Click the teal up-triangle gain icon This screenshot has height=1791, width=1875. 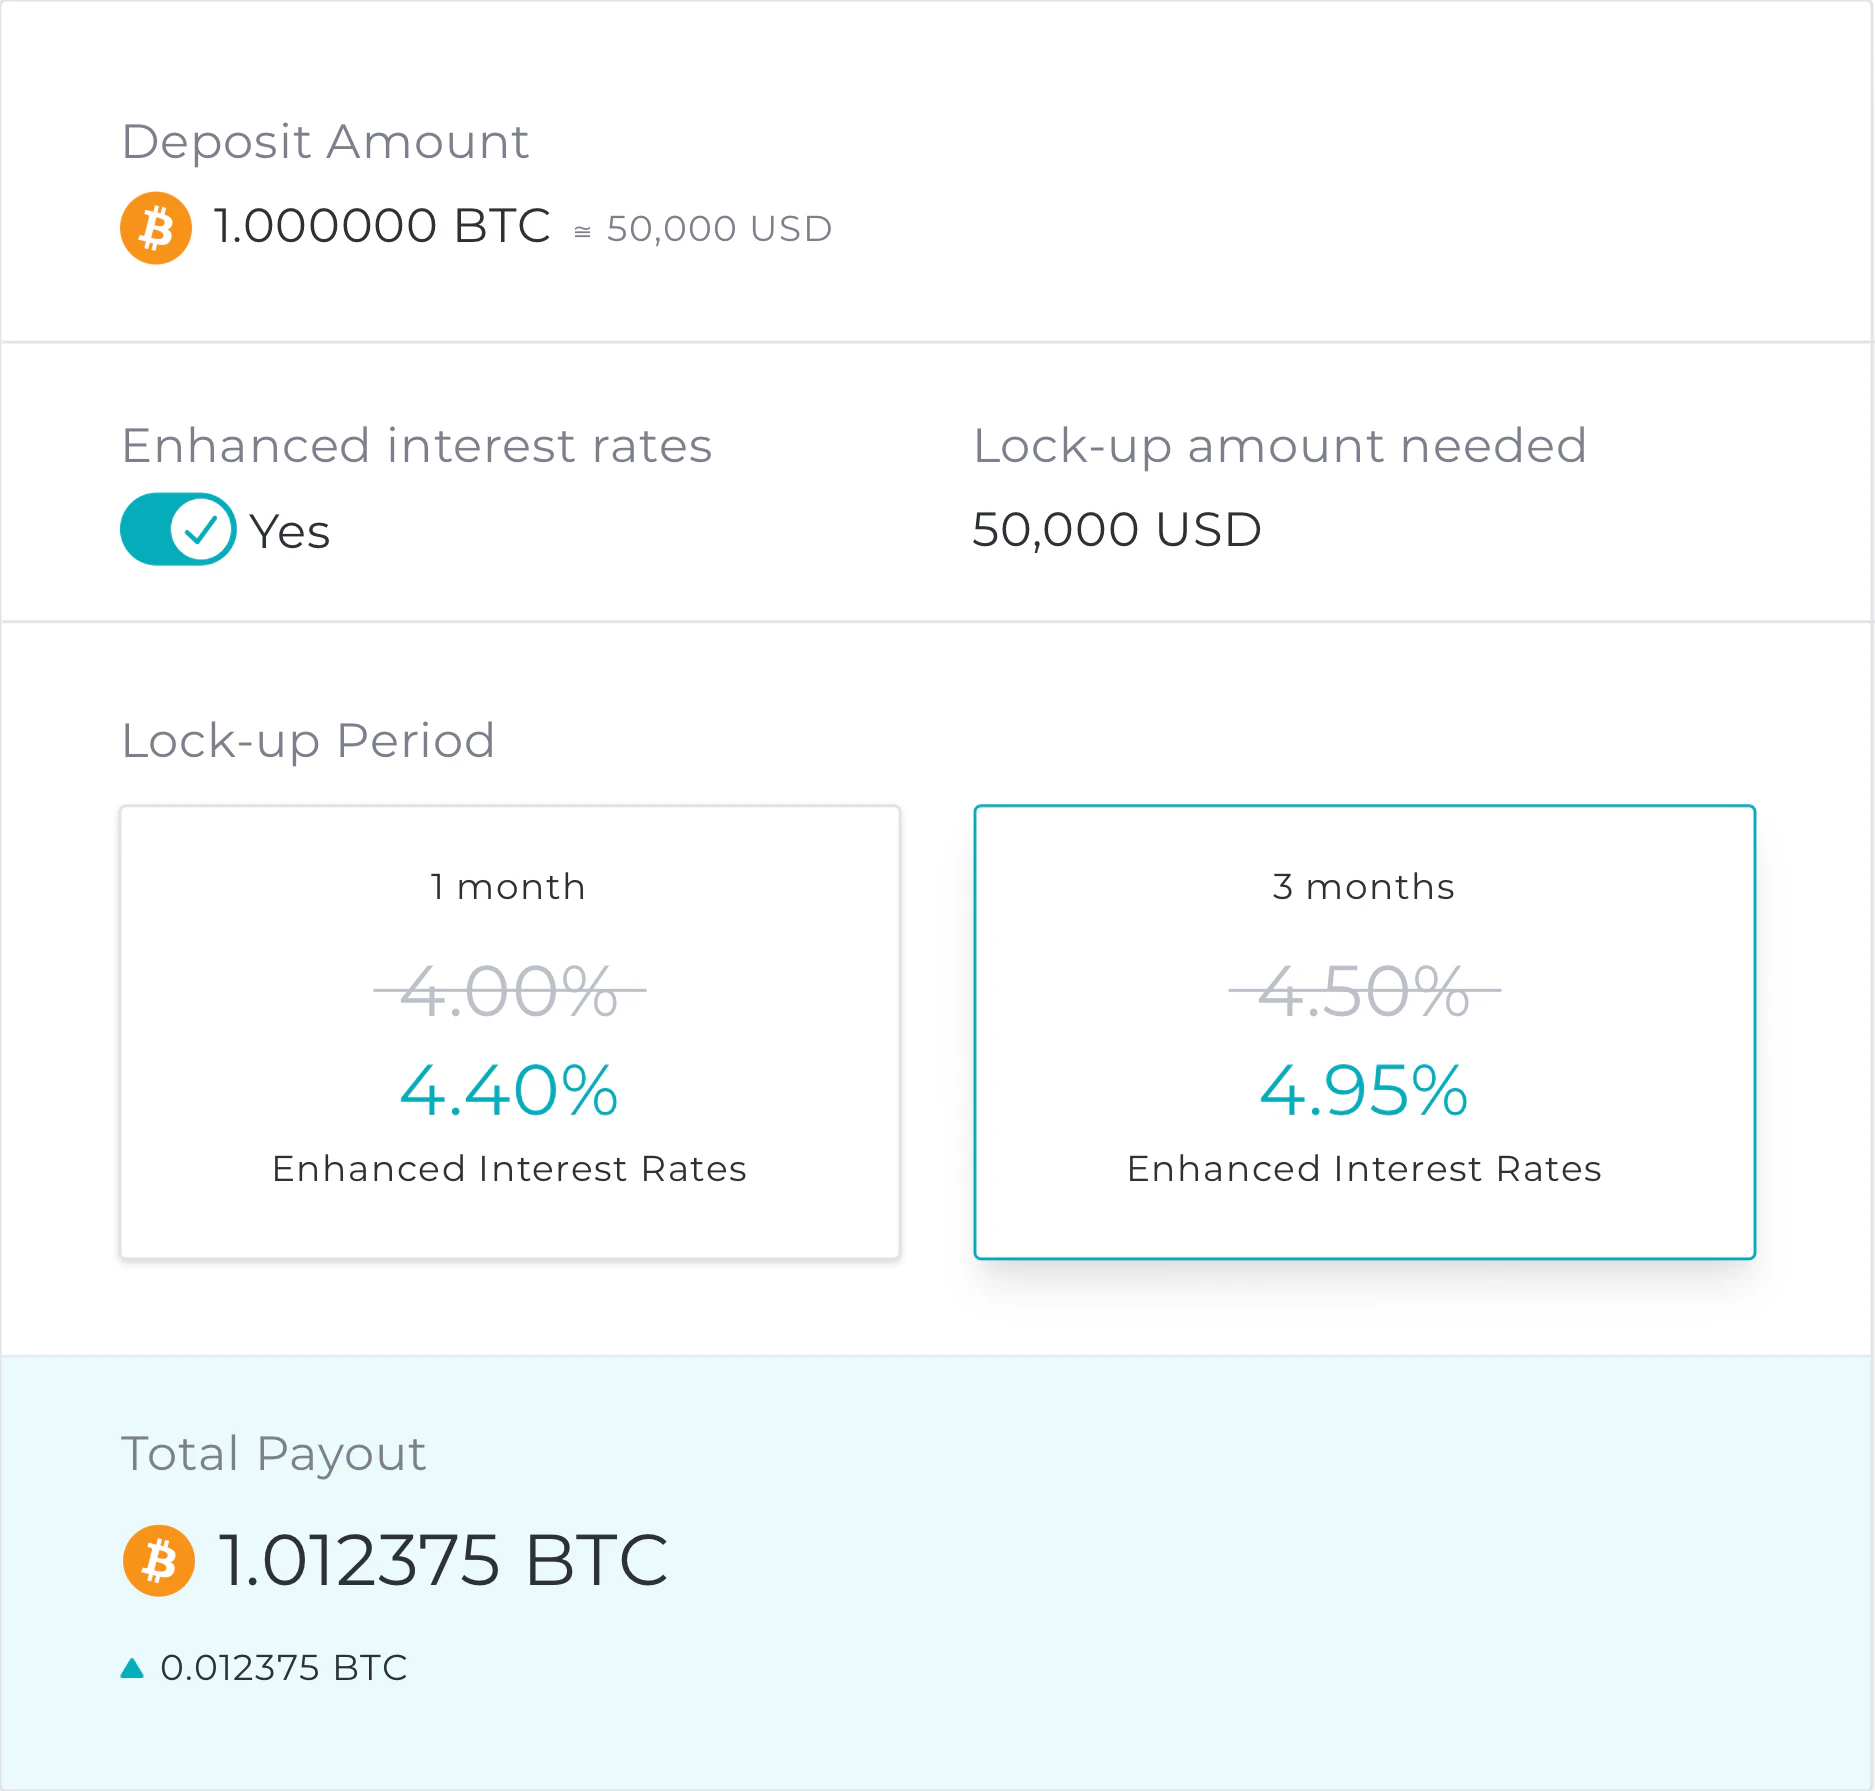point(132,1668)
